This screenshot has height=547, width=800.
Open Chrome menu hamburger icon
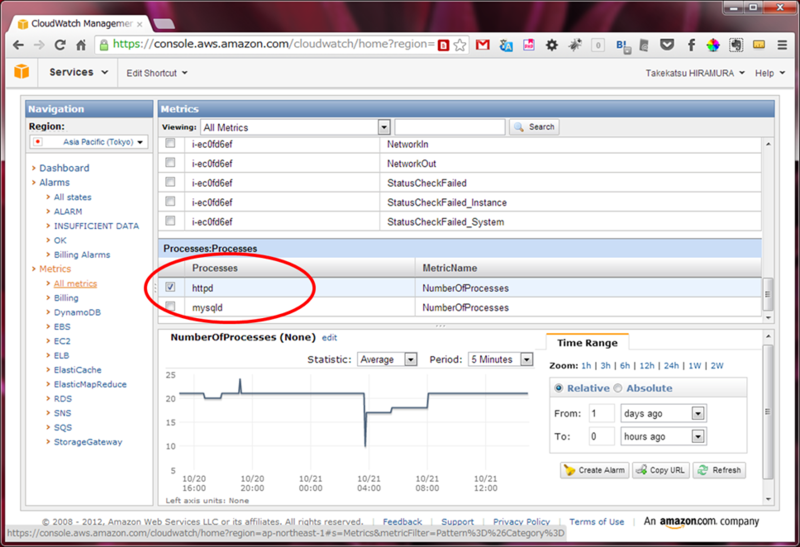tap(782, 45)
